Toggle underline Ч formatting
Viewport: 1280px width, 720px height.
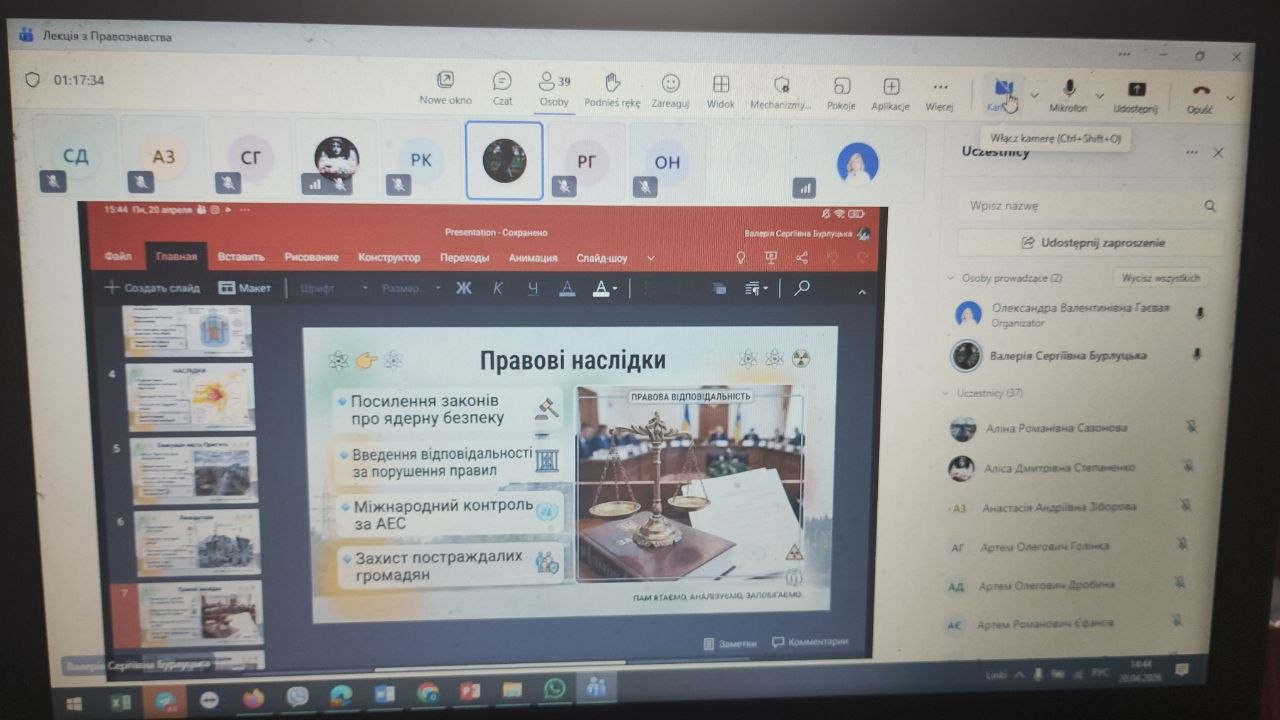tap(533, 288)
